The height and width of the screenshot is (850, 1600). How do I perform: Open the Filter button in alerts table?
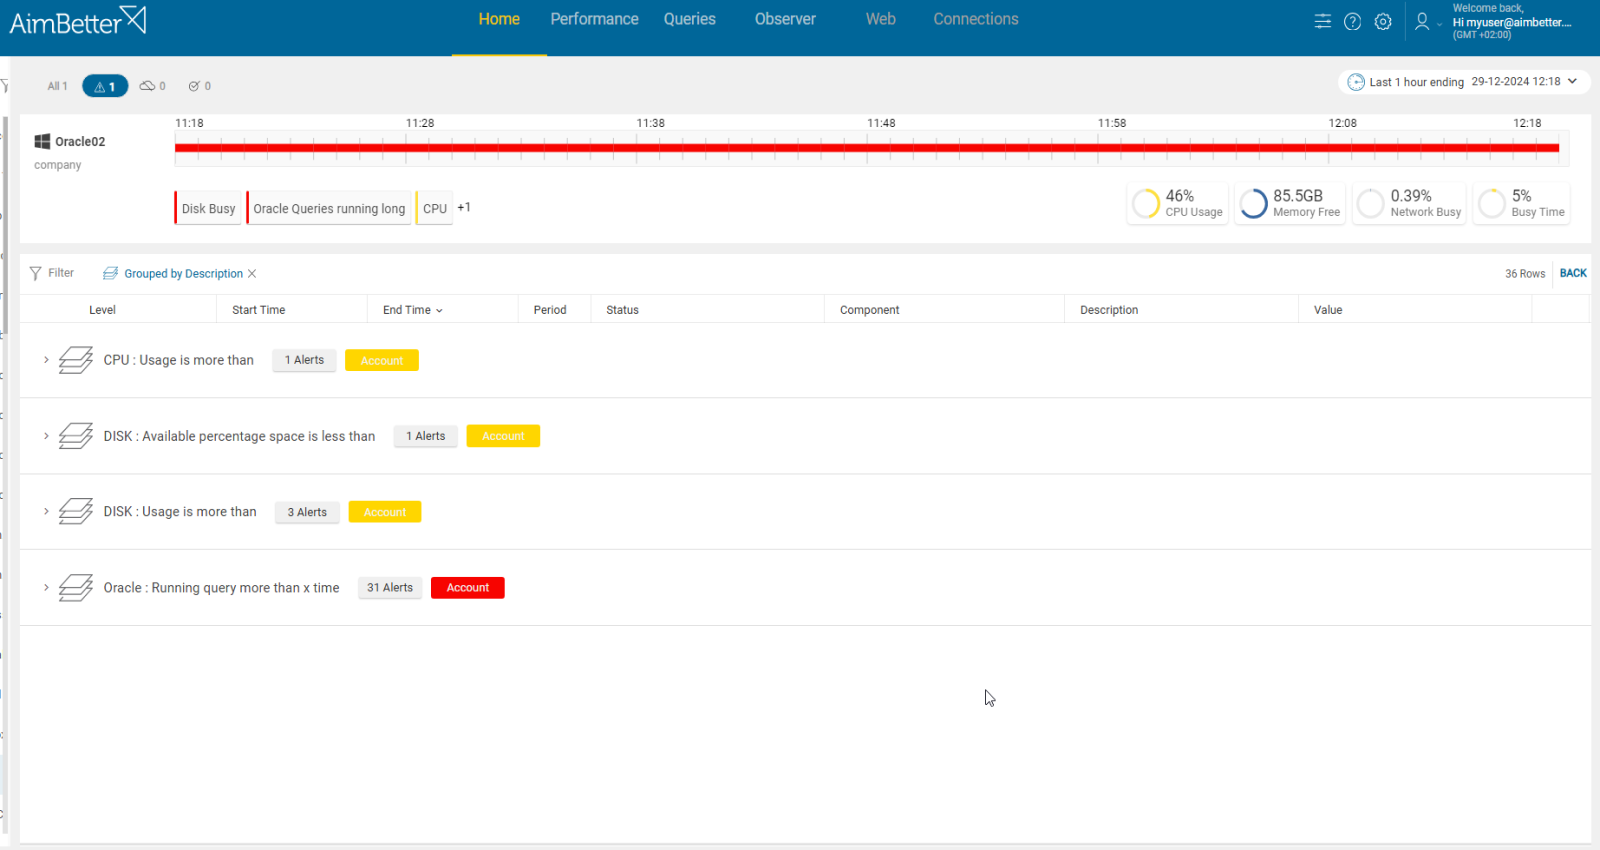52,273
